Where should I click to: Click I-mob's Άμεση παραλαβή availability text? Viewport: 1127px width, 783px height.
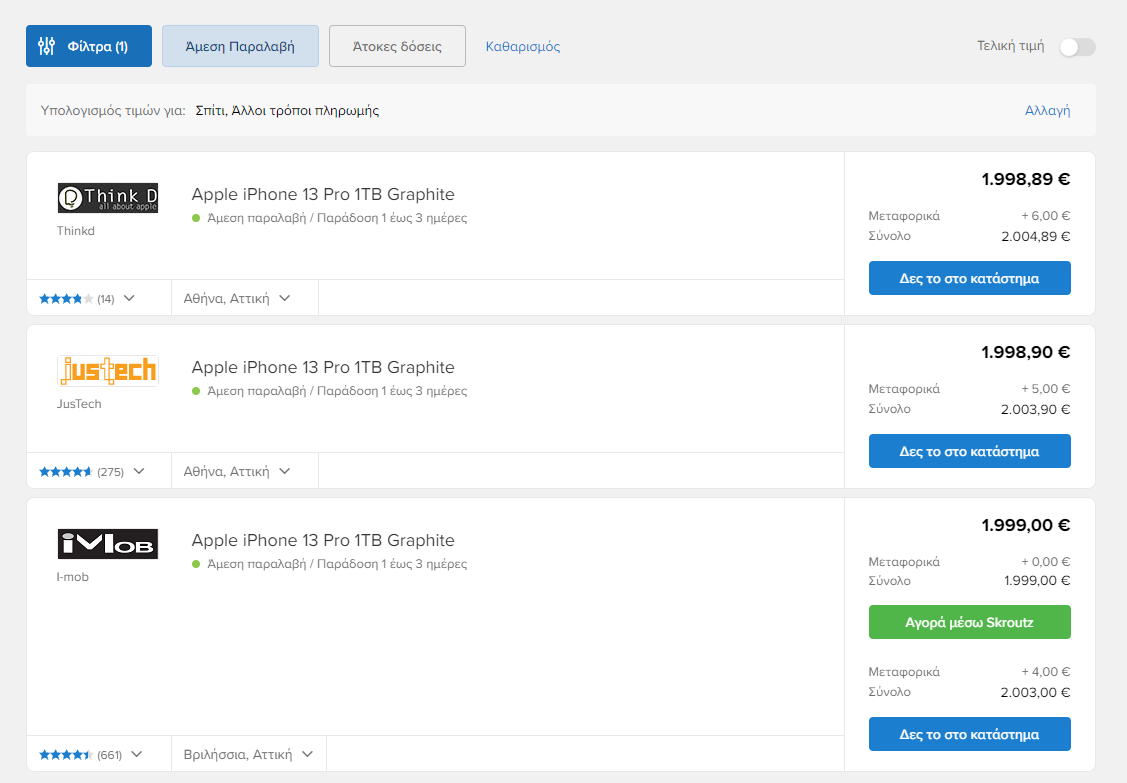336,564
